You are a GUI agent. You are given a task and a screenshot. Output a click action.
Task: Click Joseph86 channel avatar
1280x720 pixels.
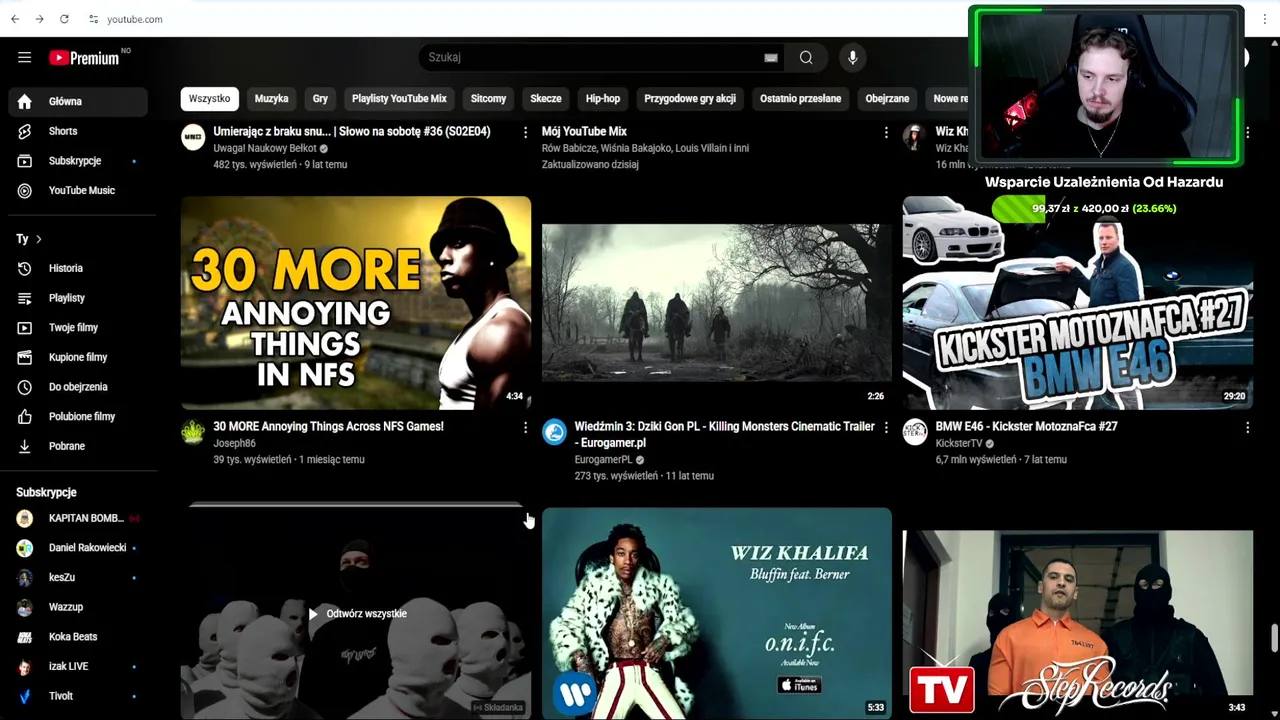tap(193, 432)
